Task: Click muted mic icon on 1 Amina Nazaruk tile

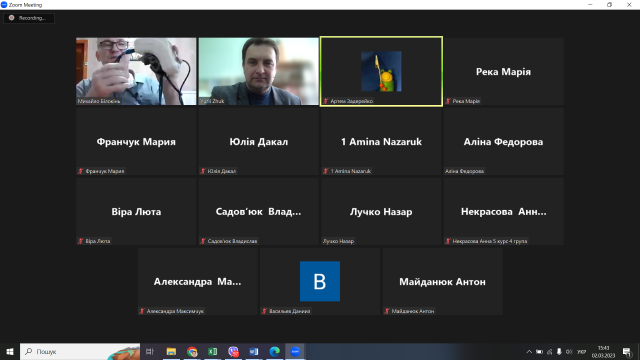Action: 326,171
